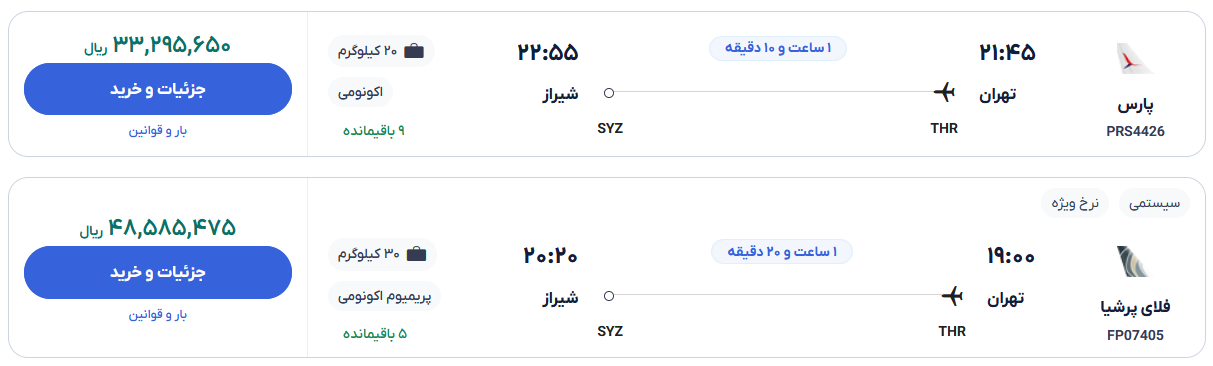
Task: Click airplane icon on Pars flight route
Action: pyautogui.click(x=945, y=93)
